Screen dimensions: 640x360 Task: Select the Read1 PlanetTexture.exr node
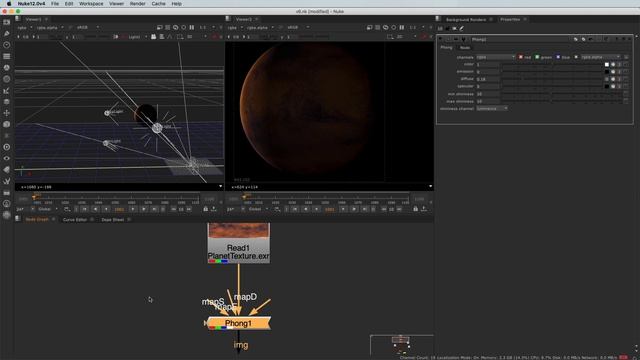[239, 243]
